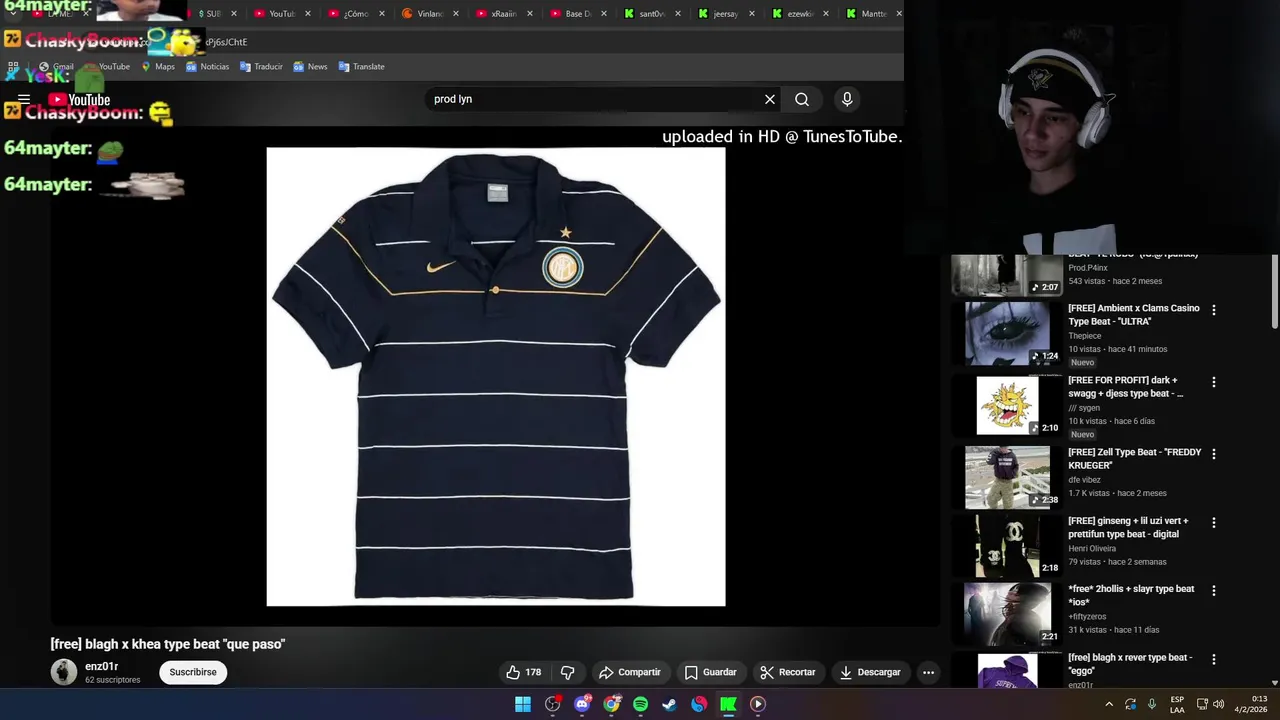Screen dimensions: 1280x720
Task: Open options for 2hollis x slayr video
Action: click(x=1214, y=591)
